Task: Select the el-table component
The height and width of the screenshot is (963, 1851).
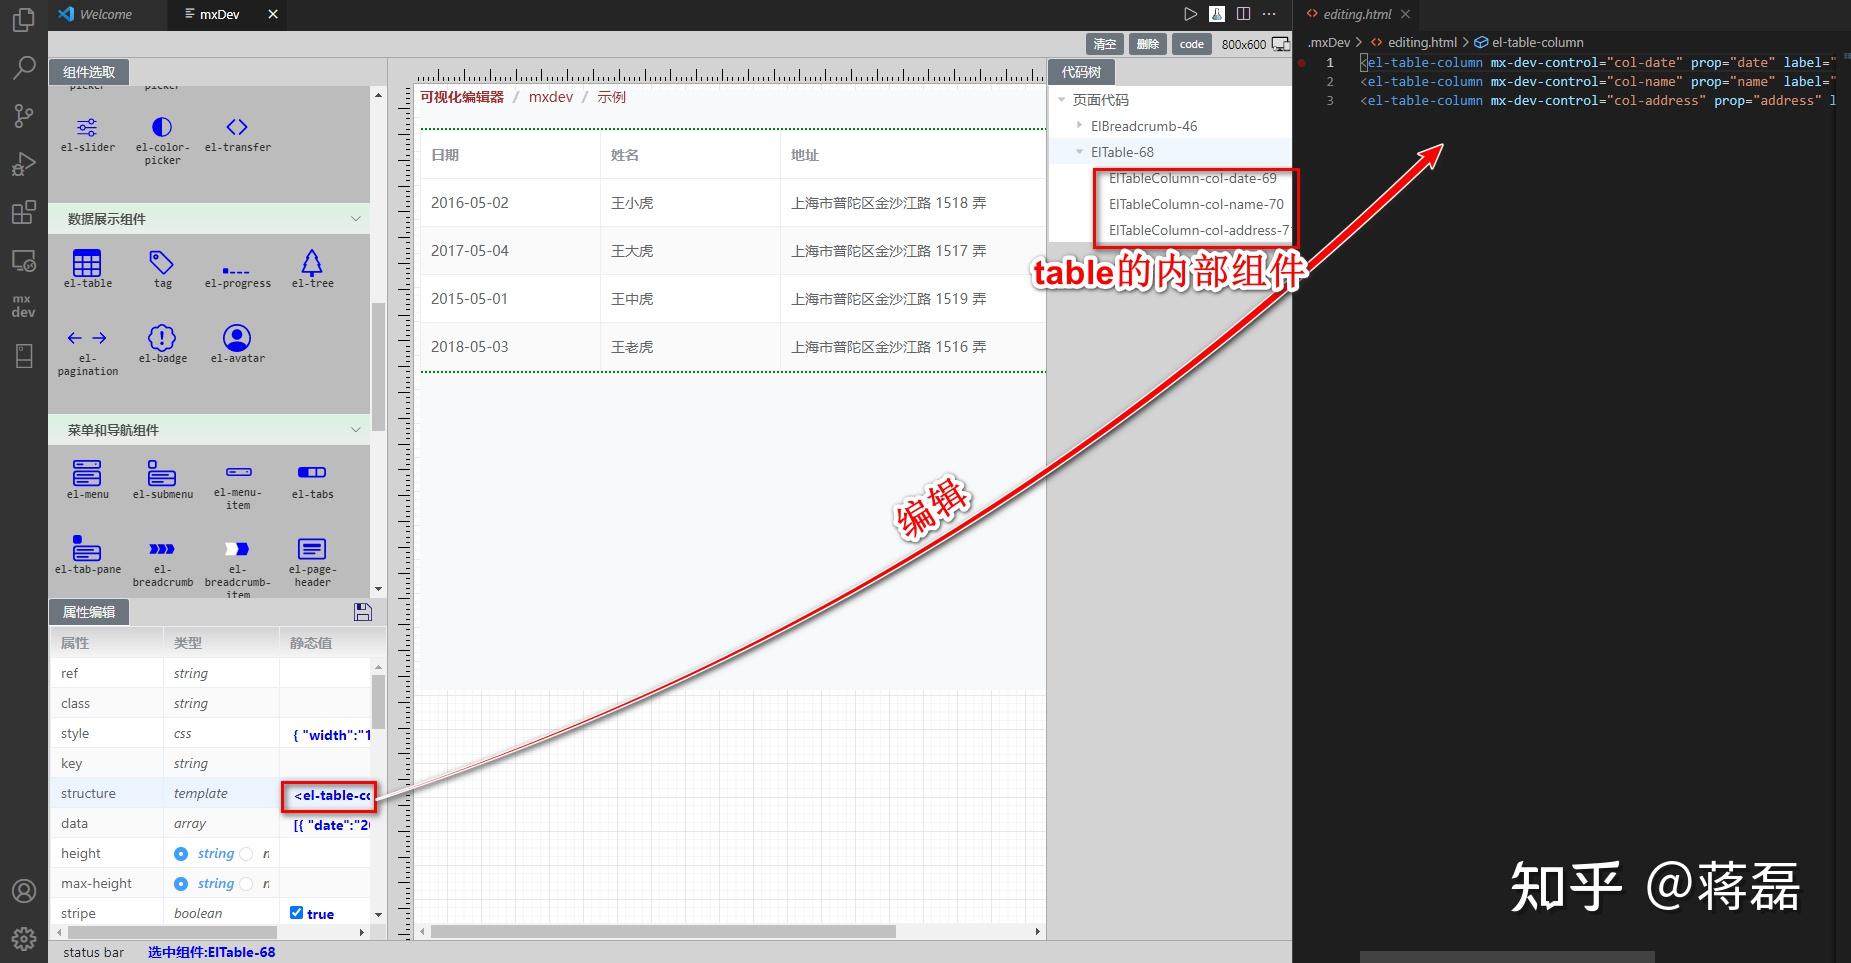Action: pyautogui.click(x=87, y=267)
